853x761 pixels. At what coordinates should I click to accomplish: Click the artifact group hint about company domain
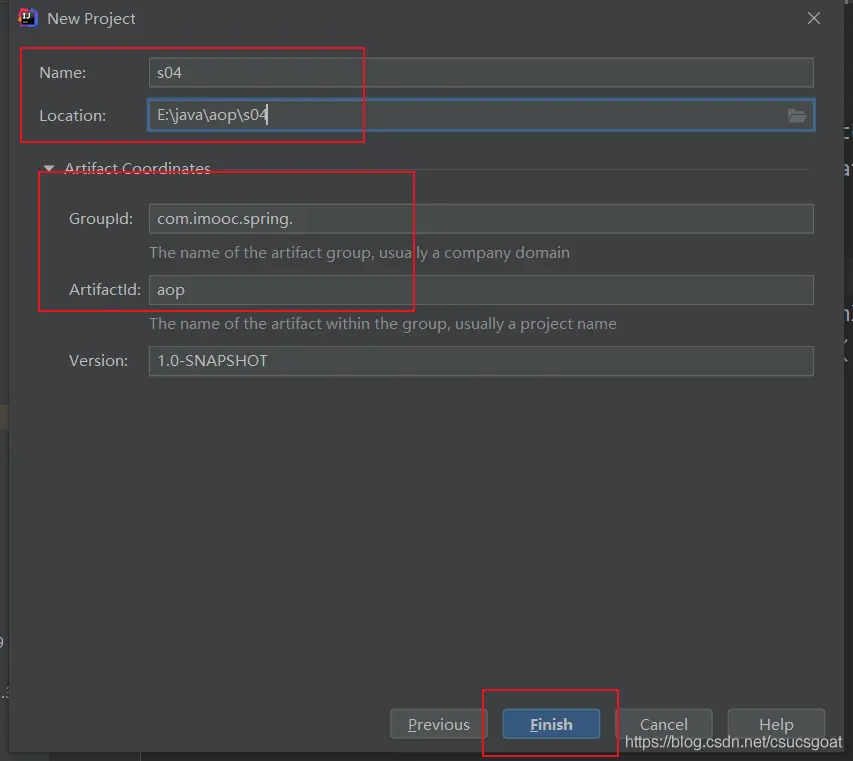359,253
